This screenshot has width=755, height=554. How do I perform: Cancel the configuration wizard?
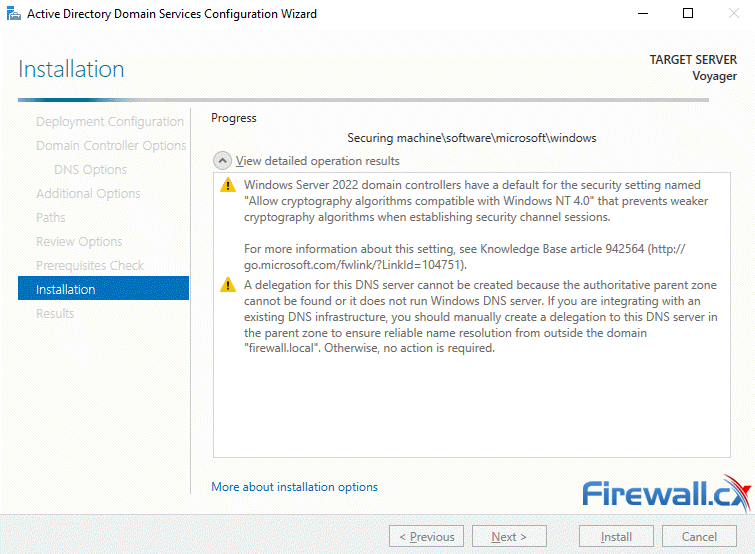(699, 536)
